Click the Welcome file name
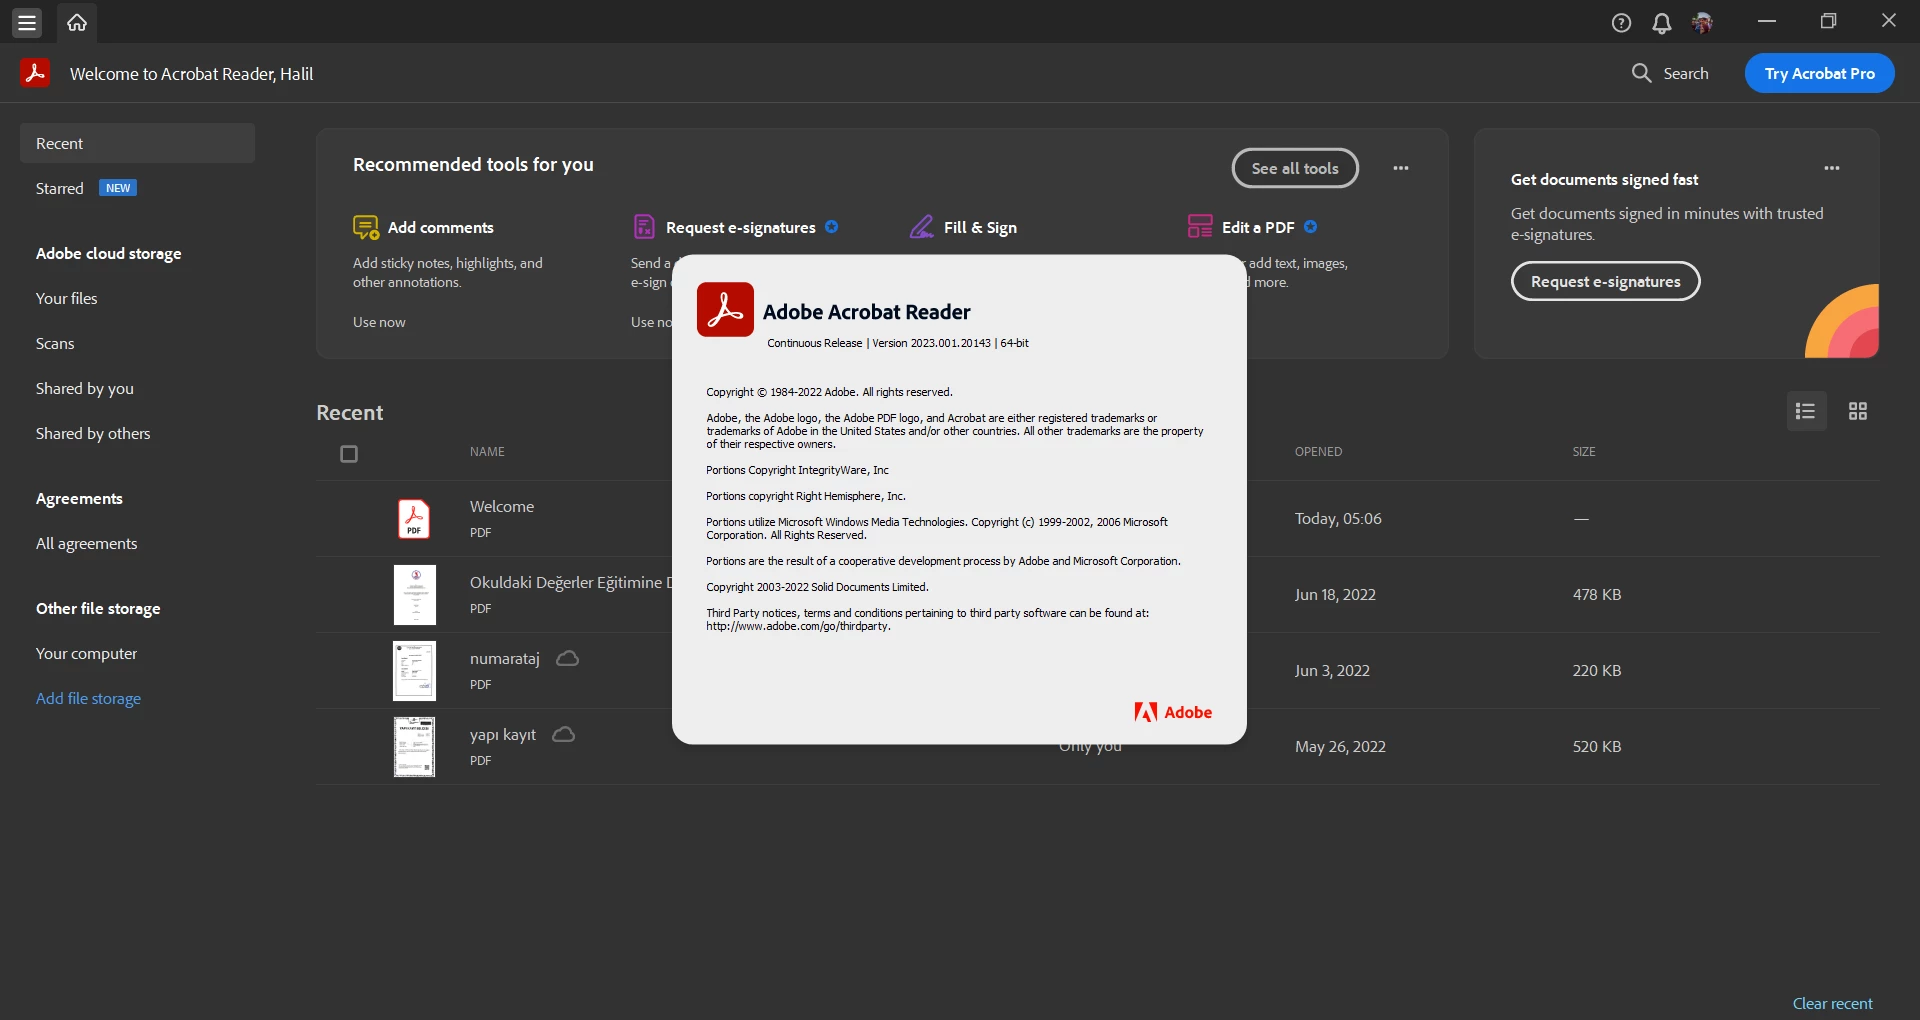The height and width of the screenshot is (1020, 1920). (x=502, y=506)
